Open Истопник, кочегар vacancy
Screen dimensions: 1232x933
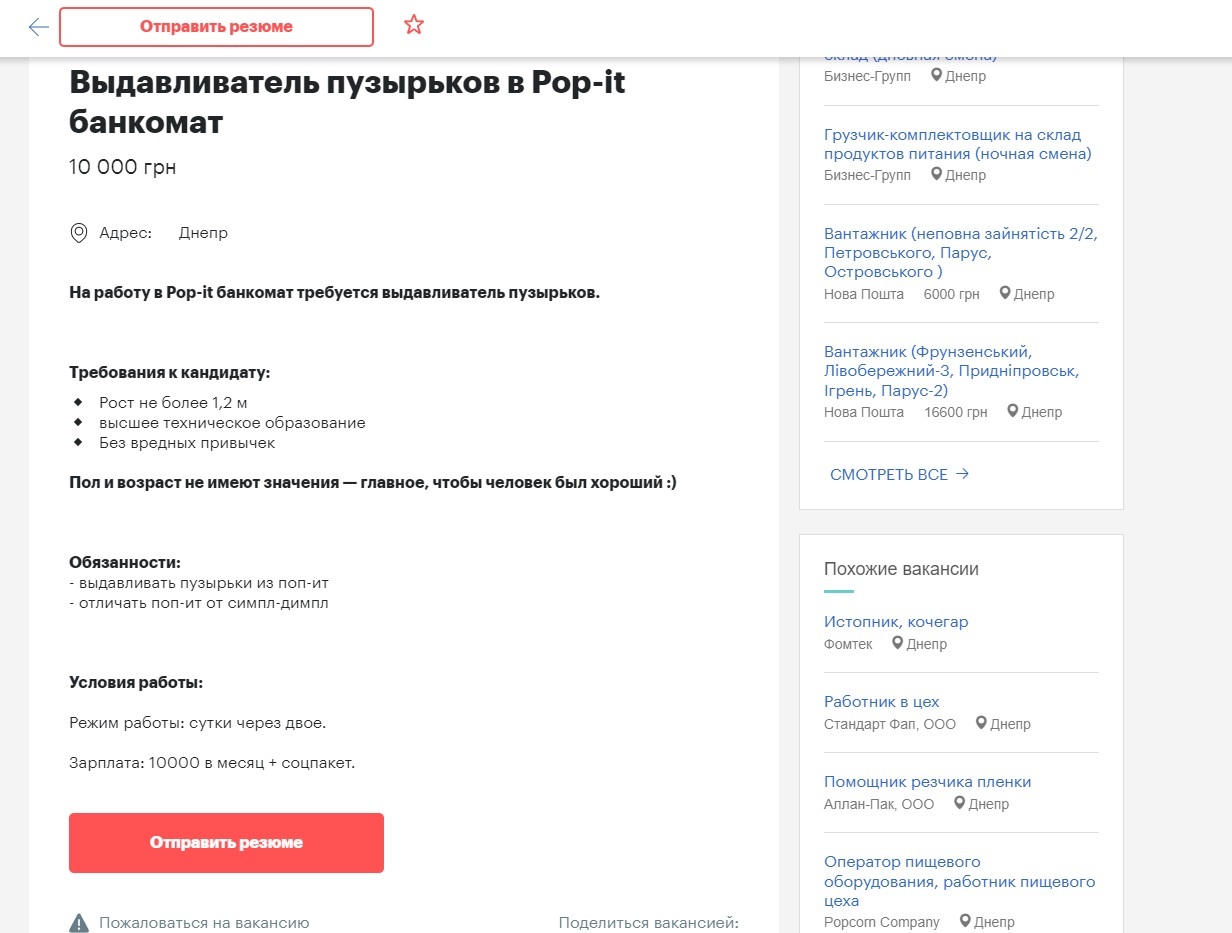pyautogui.click(x=896, y=622)
